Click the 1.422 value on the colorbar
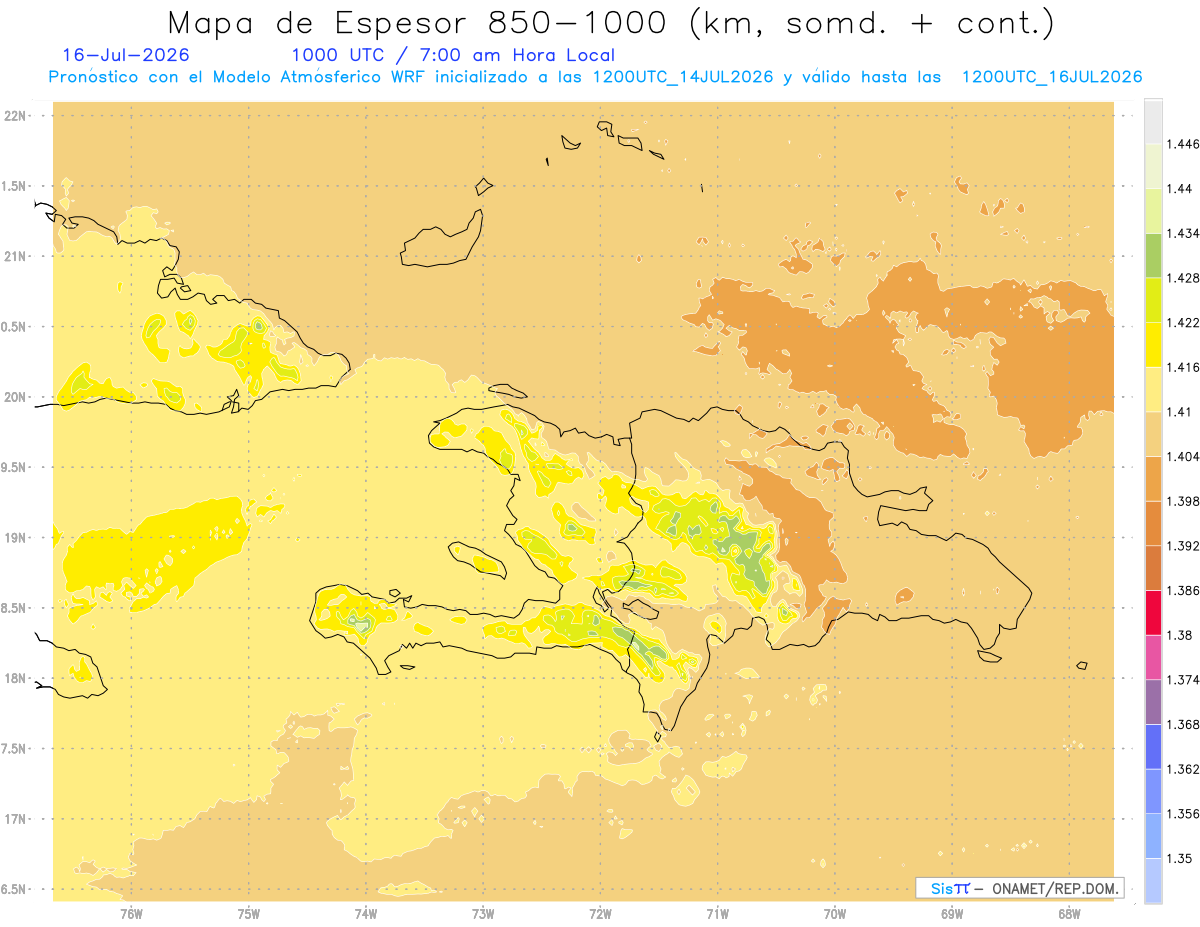 coord(1183,323)
